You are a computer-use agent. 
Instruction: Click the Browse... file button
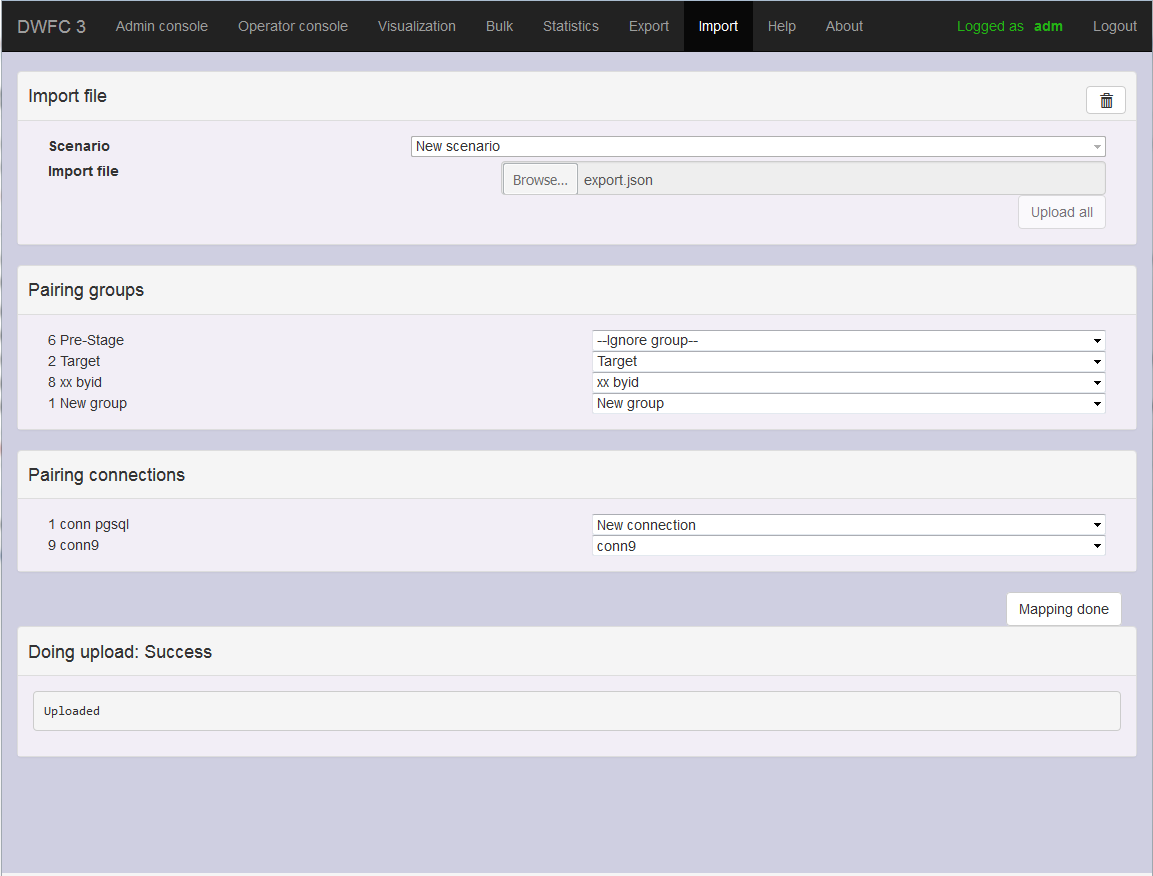[x=540, y=179]
